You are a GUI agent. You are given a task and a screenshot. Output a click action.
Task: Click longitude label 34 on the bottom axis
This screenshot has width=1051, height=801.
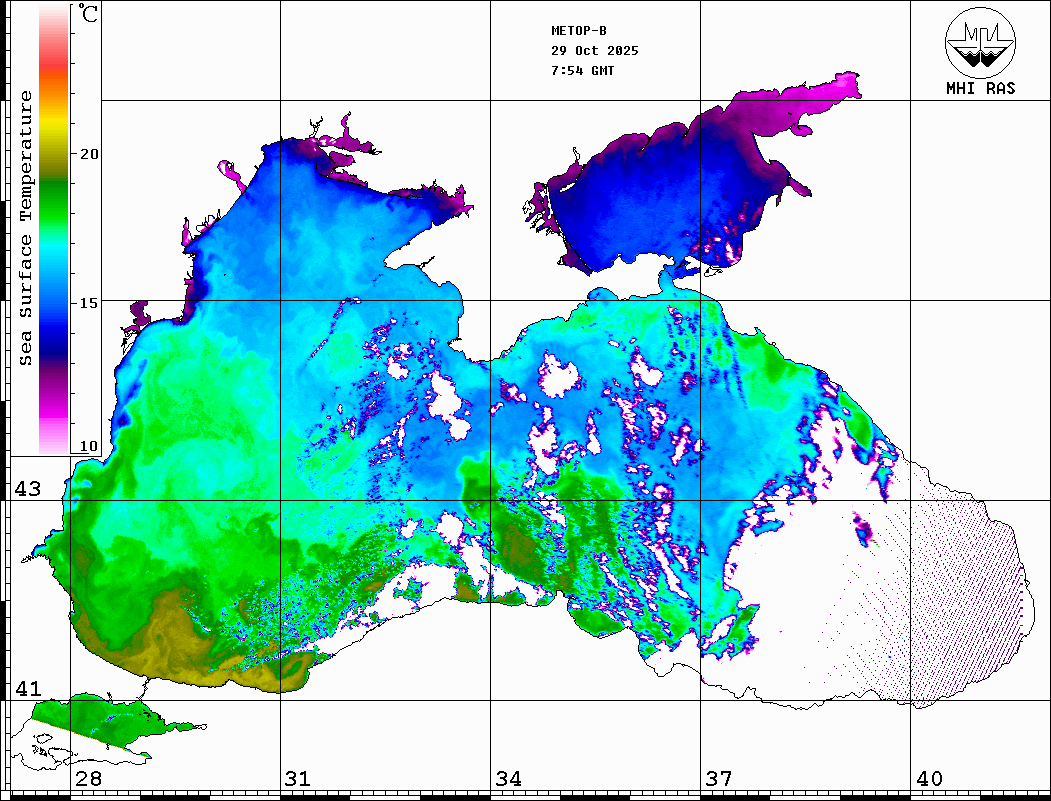point(508,779)
